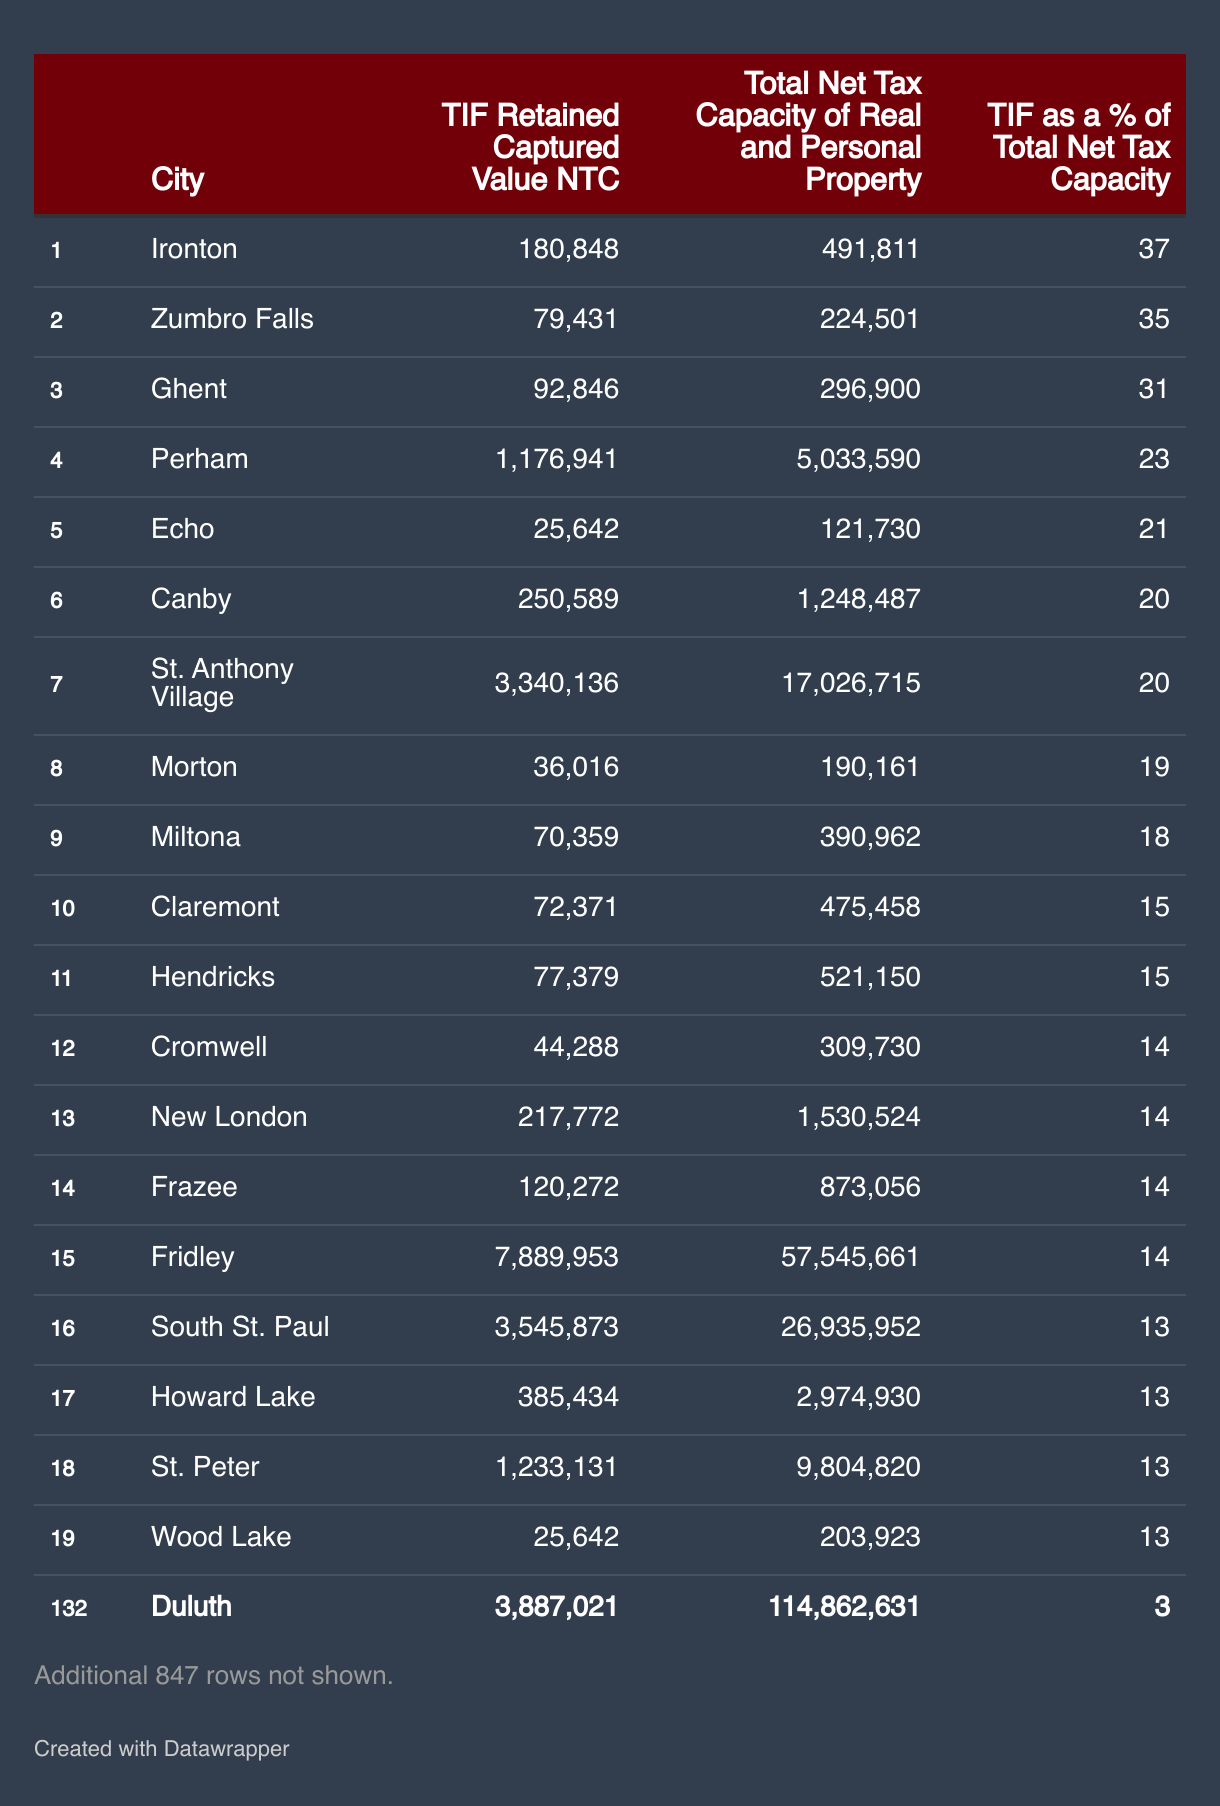This screenshot has width=1220, height=1806.
Task: Click the South St. Paul city name
Action: click(240, 1327)
